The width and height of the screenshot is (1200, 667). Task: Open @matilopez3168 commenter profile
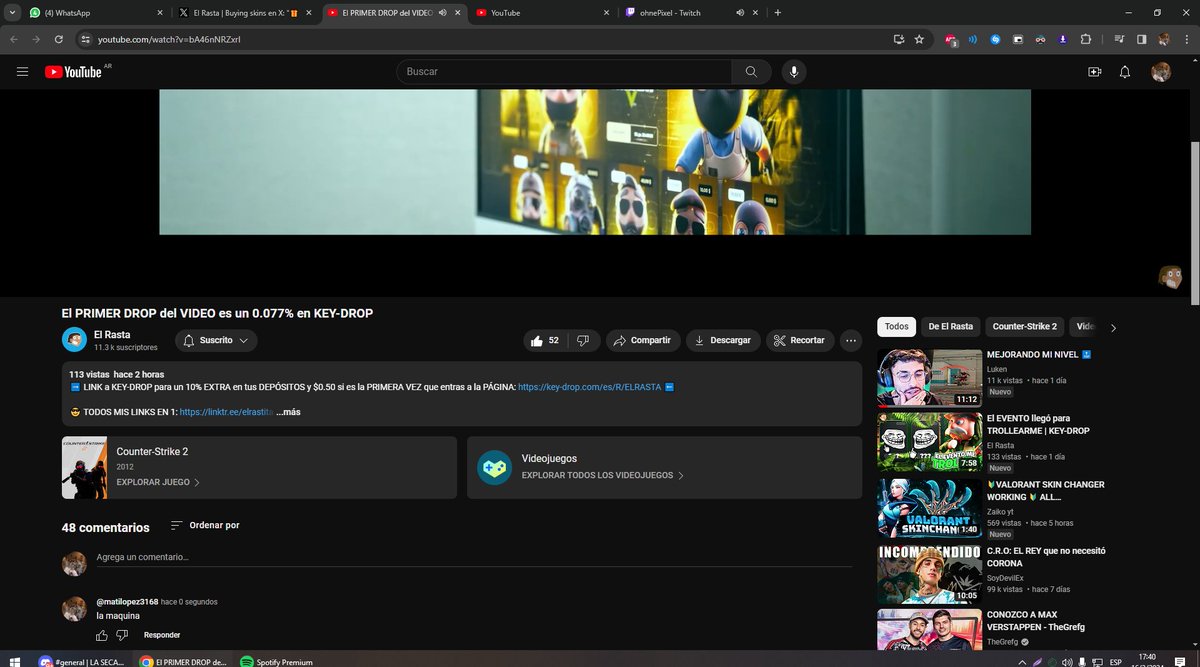127,602
